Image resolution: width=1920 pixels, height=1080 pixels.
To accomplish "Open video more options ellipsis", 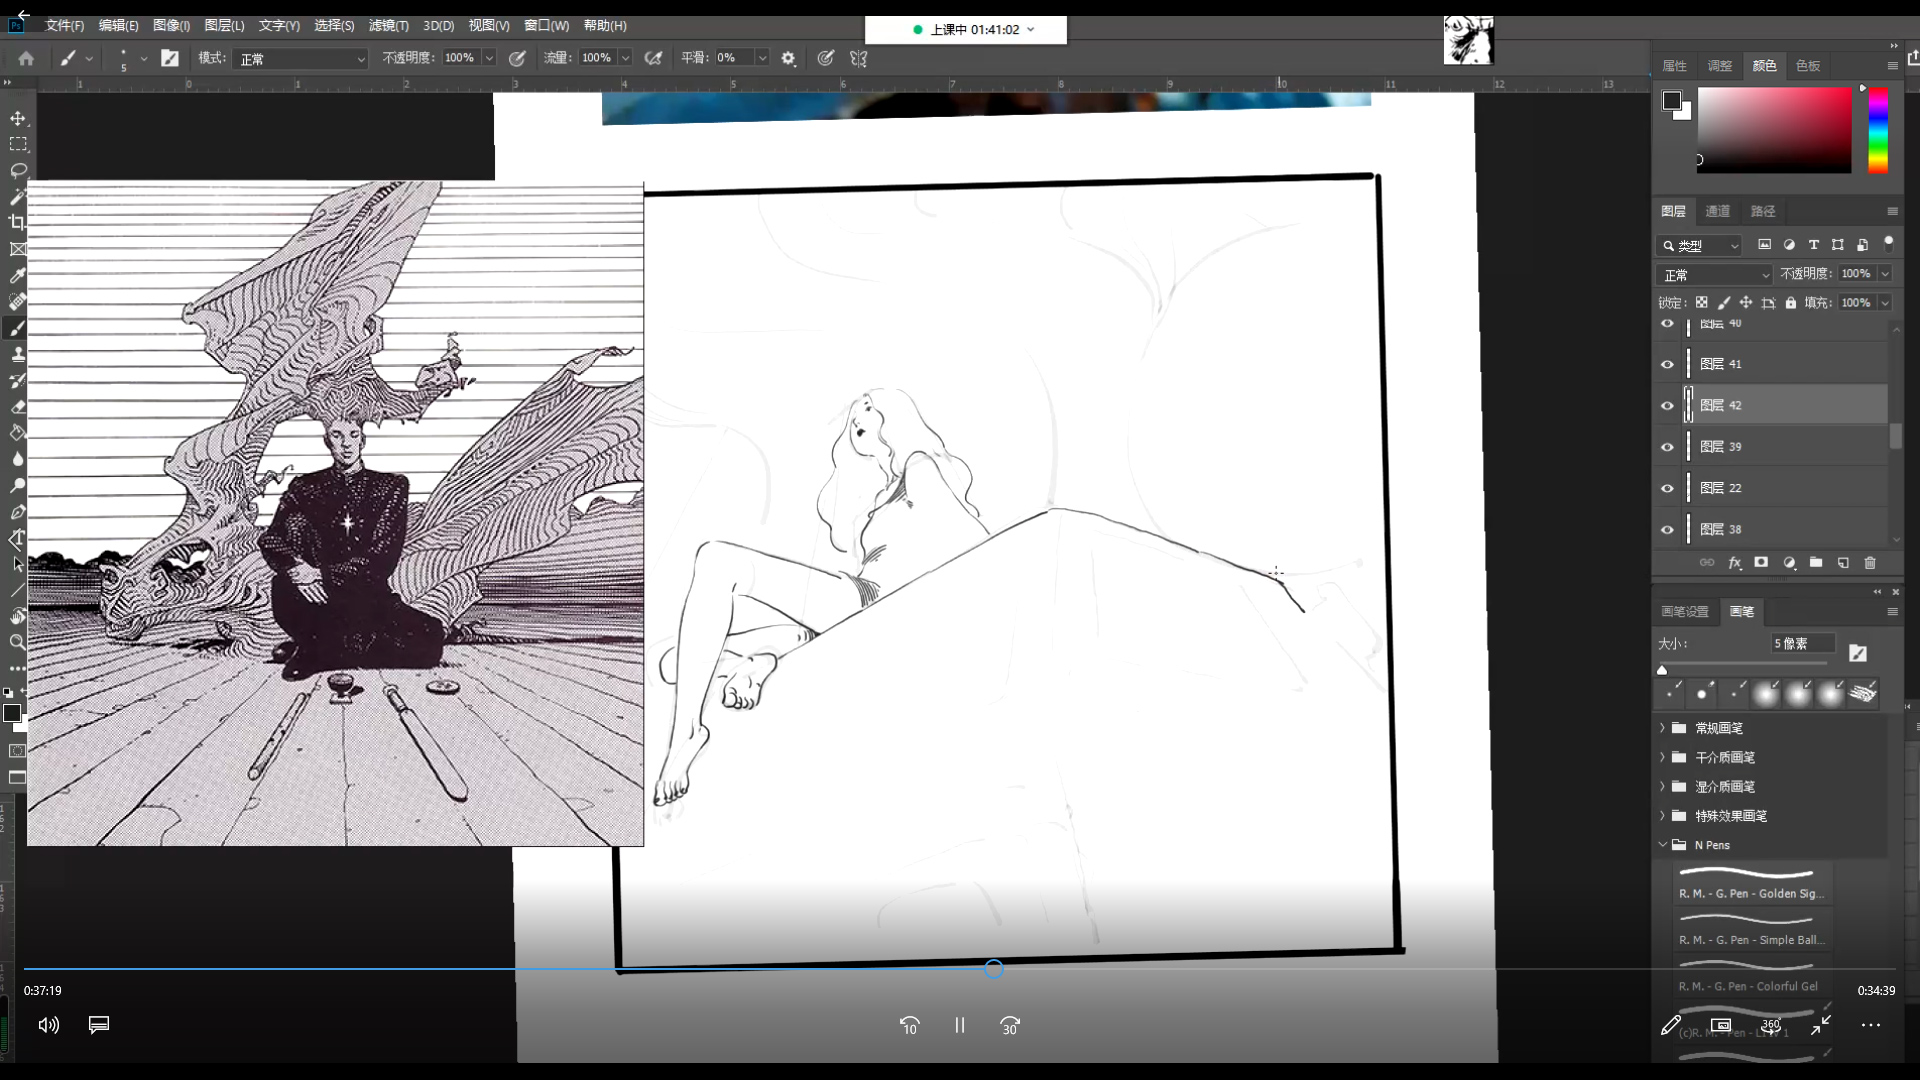I will (1870, 1025).
